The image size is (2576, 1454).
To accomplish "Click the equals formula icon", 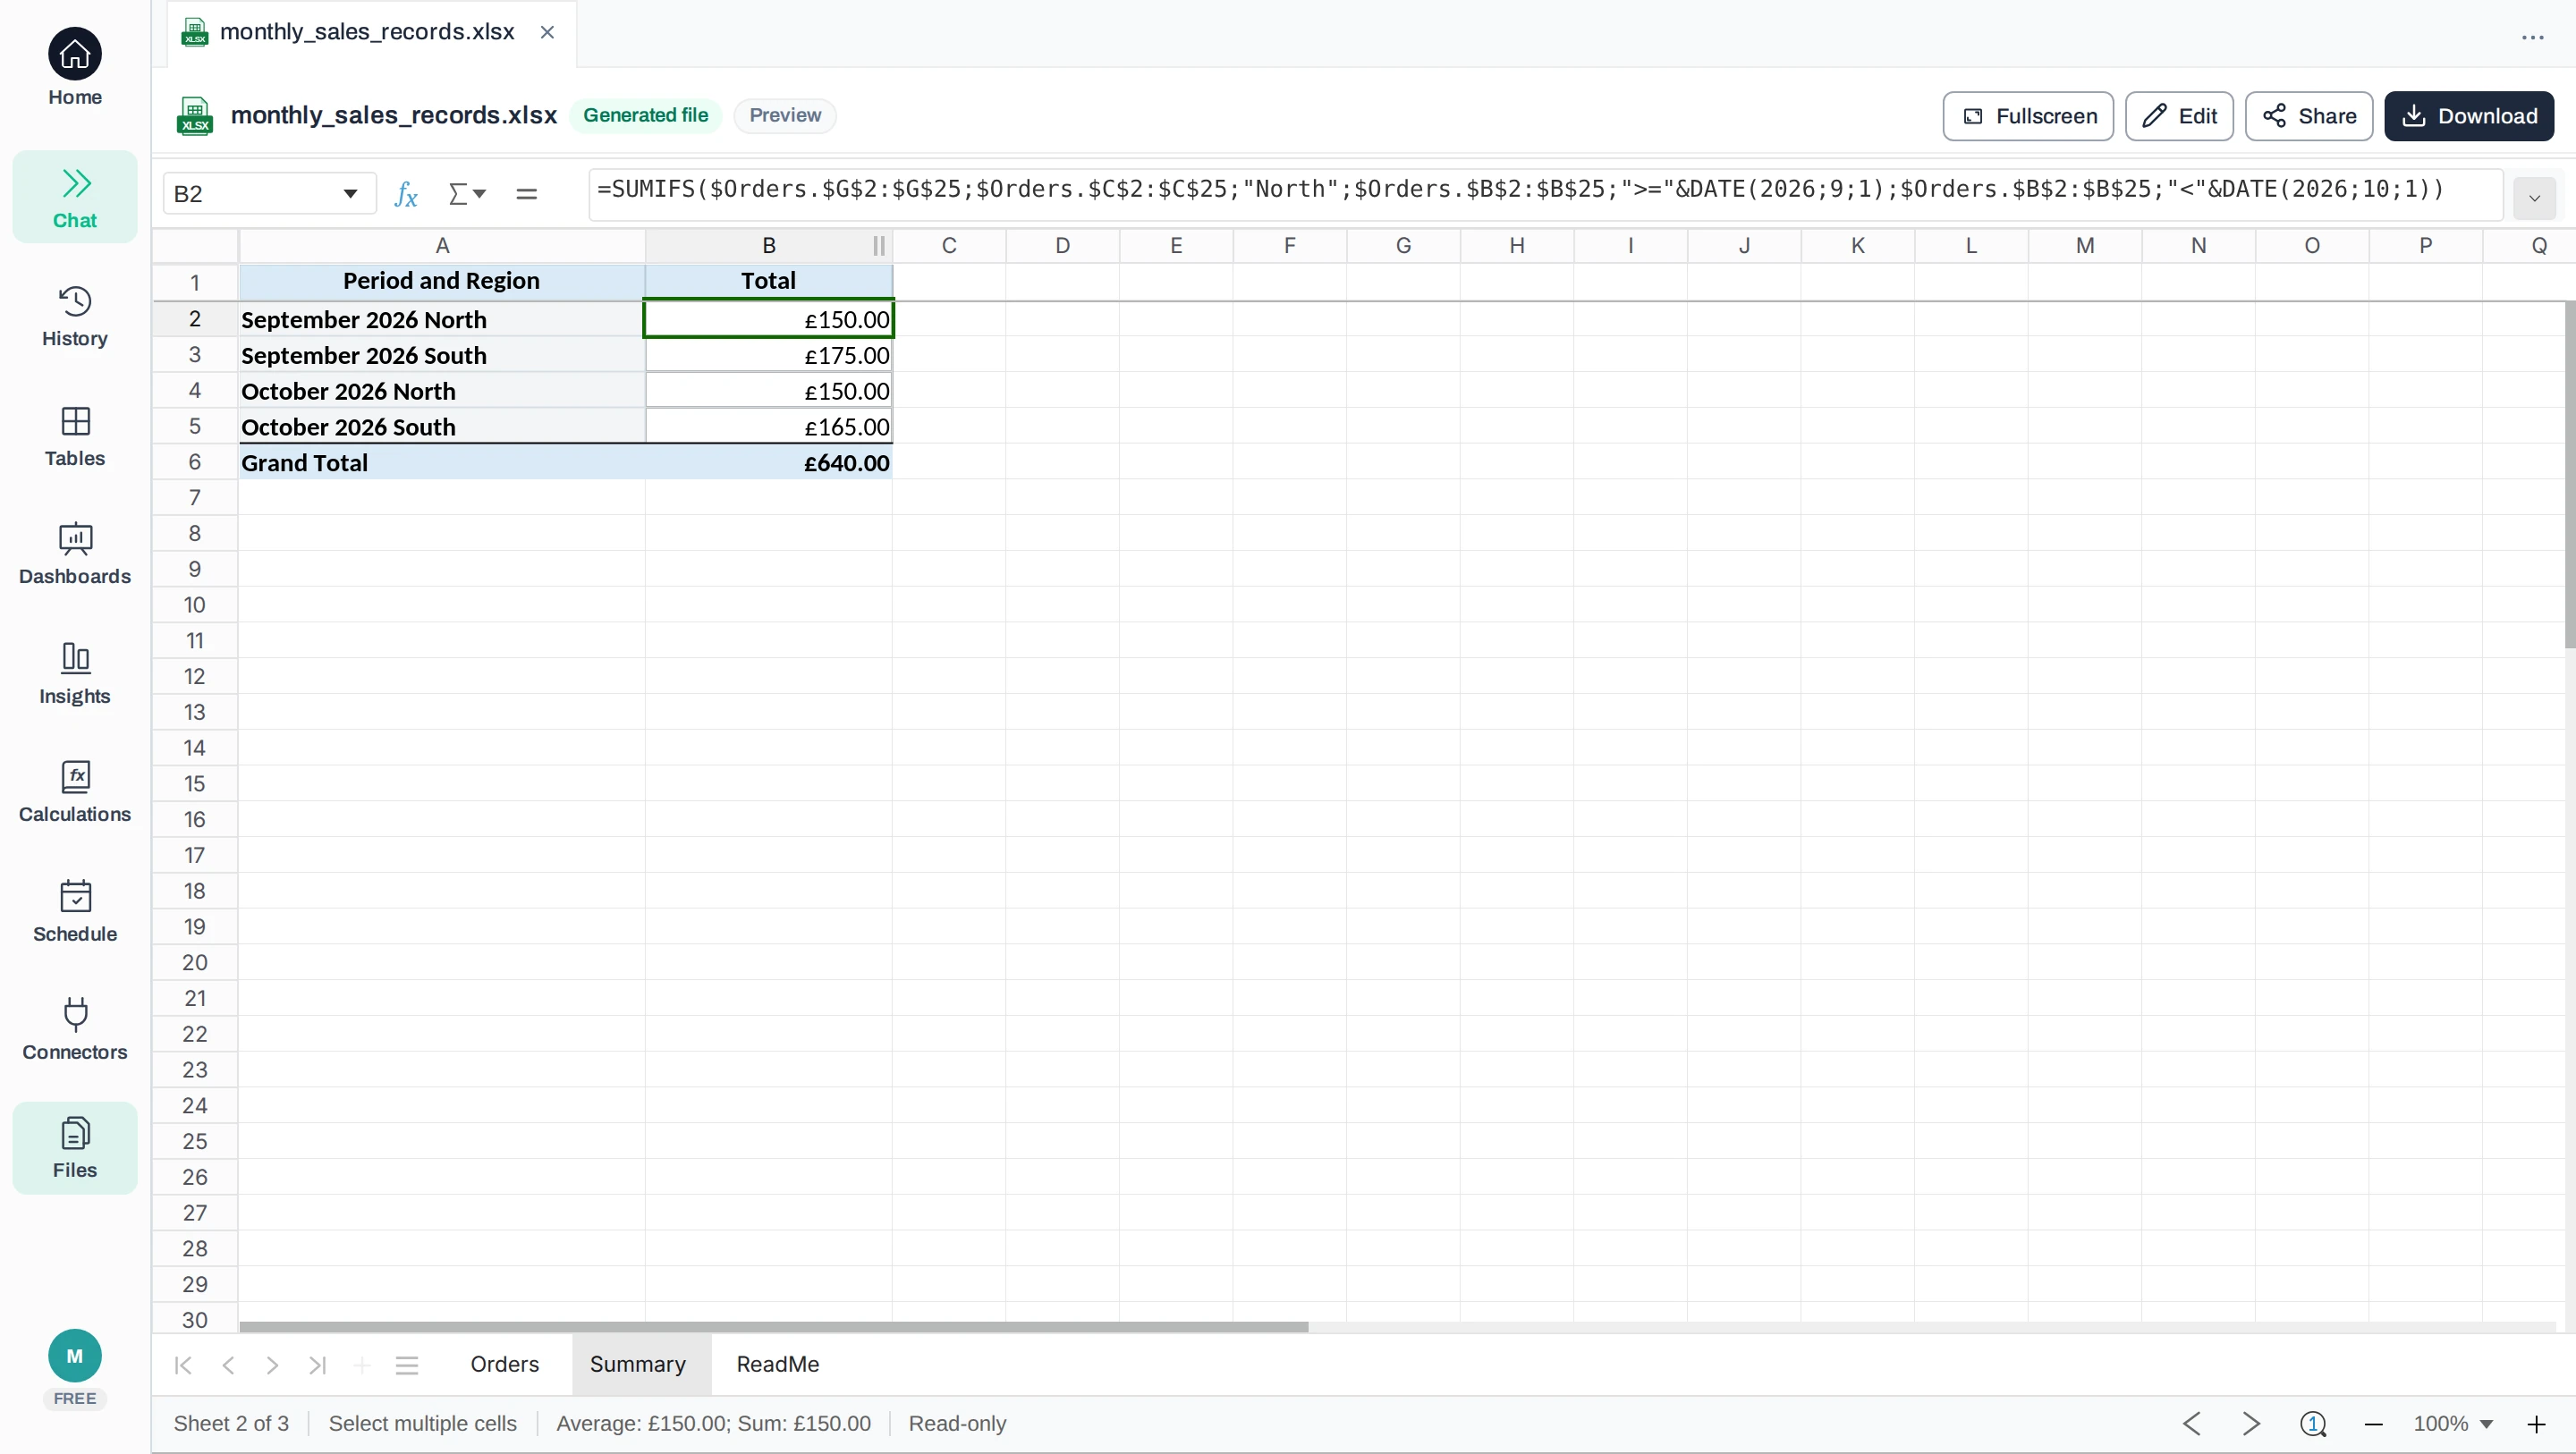I will tap(526, 193).
